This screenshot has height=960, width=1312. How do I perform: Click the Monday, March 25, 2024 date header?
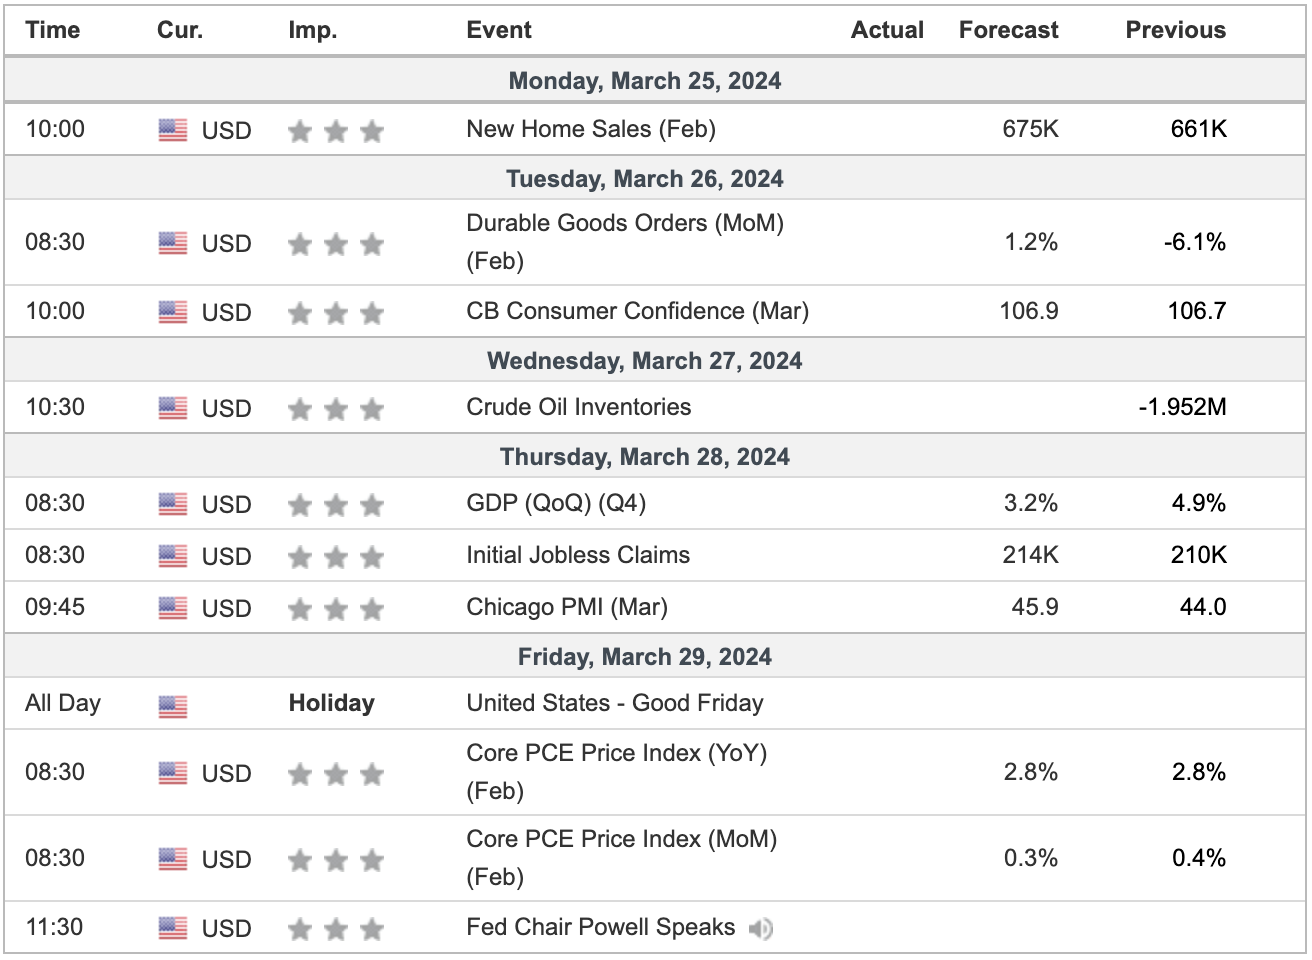645,81
